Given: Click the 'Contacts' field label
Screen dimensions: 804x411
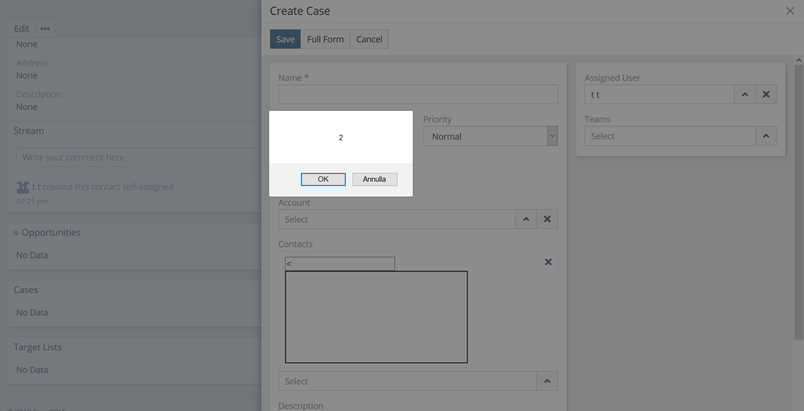Looking at the screenshot, I should coord(295,244).
